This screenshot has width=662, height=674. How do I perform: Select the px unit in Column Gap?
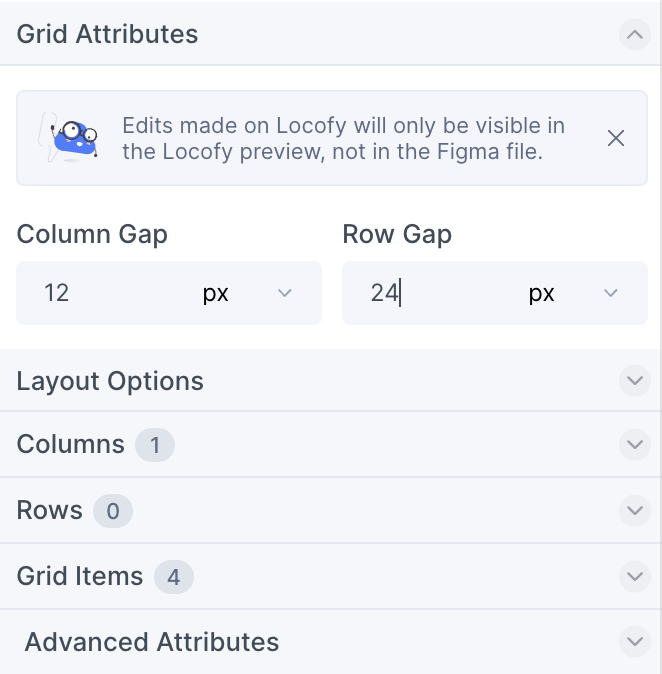coord(215,294)
